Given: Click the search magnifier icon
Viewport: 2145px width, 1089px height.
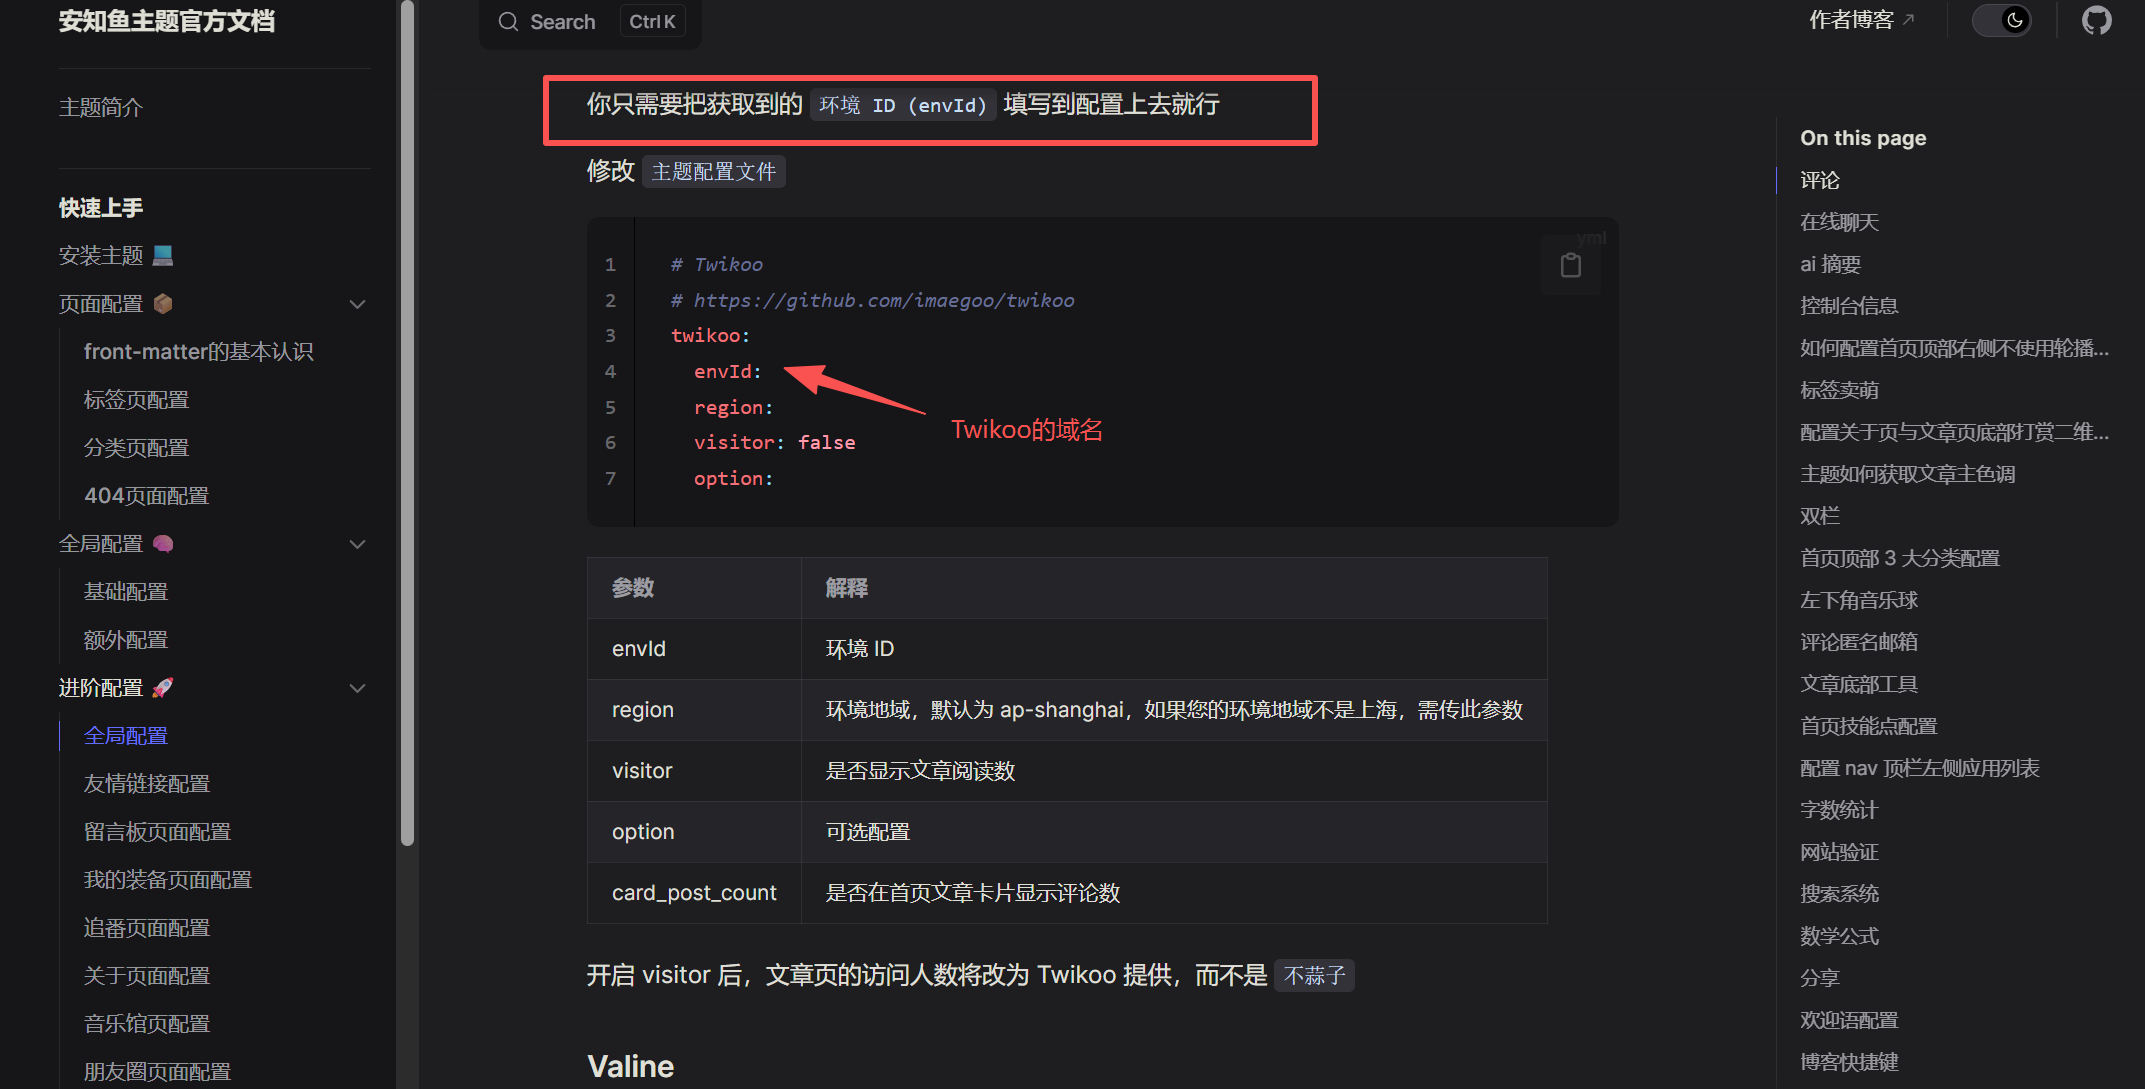Looking at the screenshot, I should click(508, 22).
